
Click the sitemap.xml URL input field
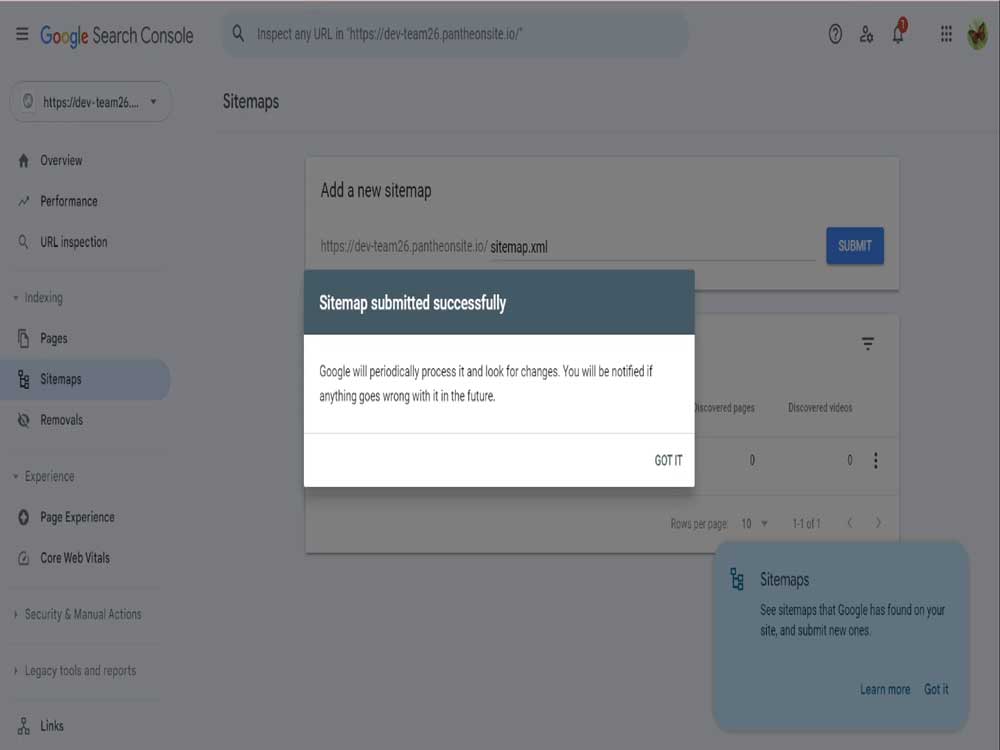(652, 247)
